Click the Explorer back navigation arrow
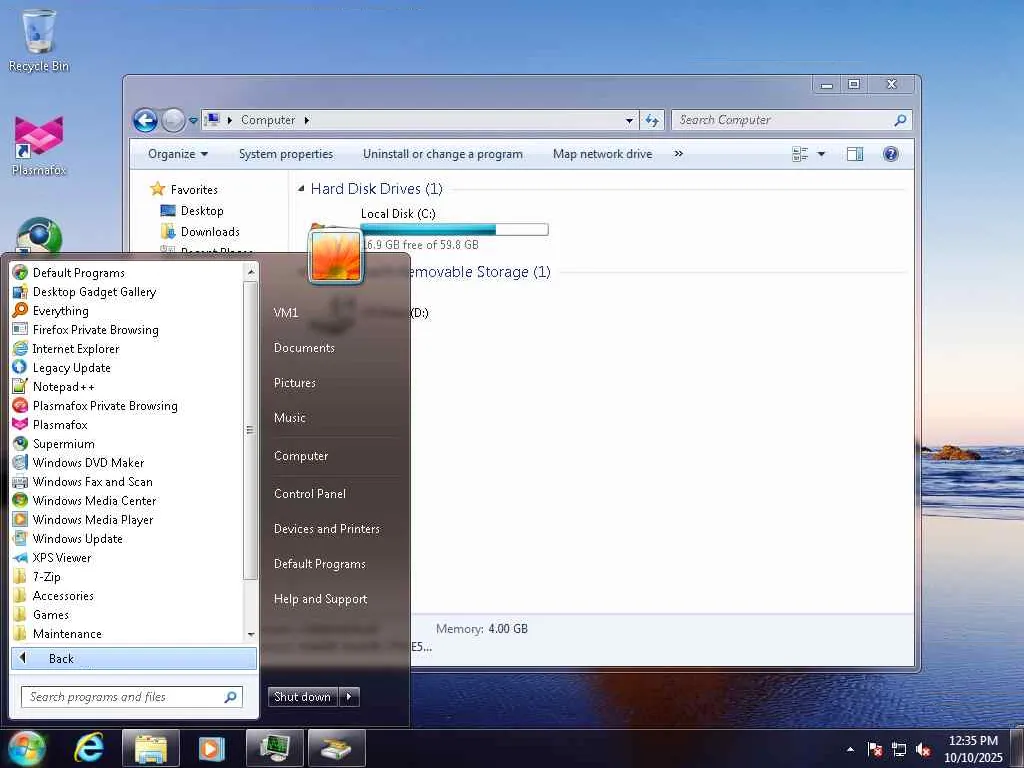 coord(145,120)
